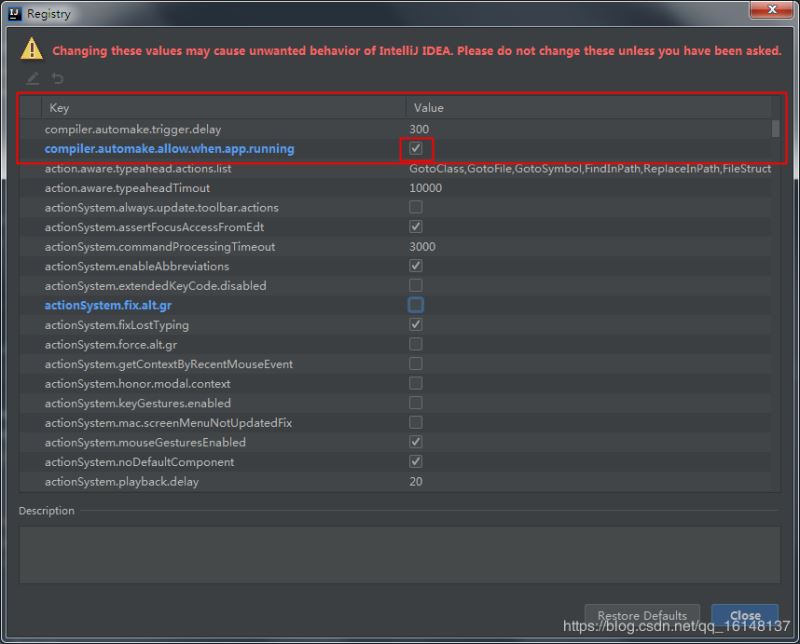
Task: Click the 3000 value cell
Action: click(x=422, y=246)
